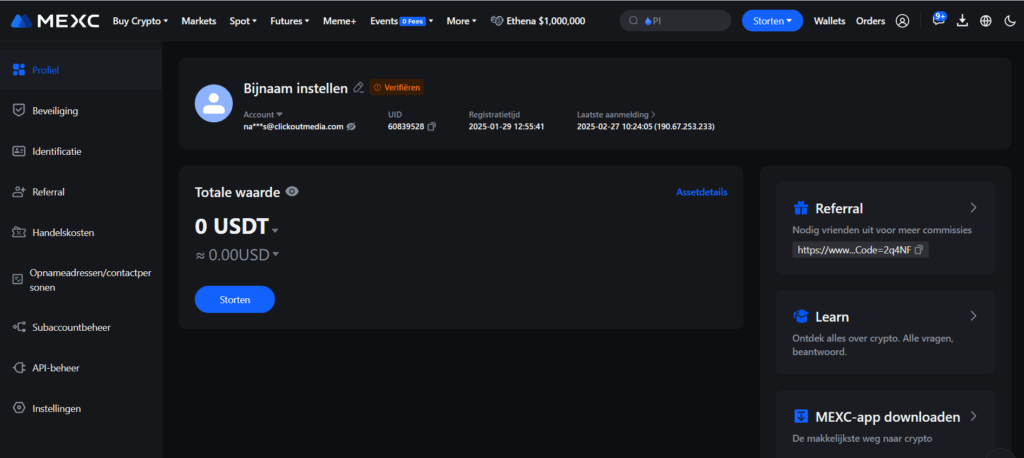Image resolution: width=1024 pixels, height=458 pixels.
Task: Click the download app icon in header
Action: tap(962, 20)
